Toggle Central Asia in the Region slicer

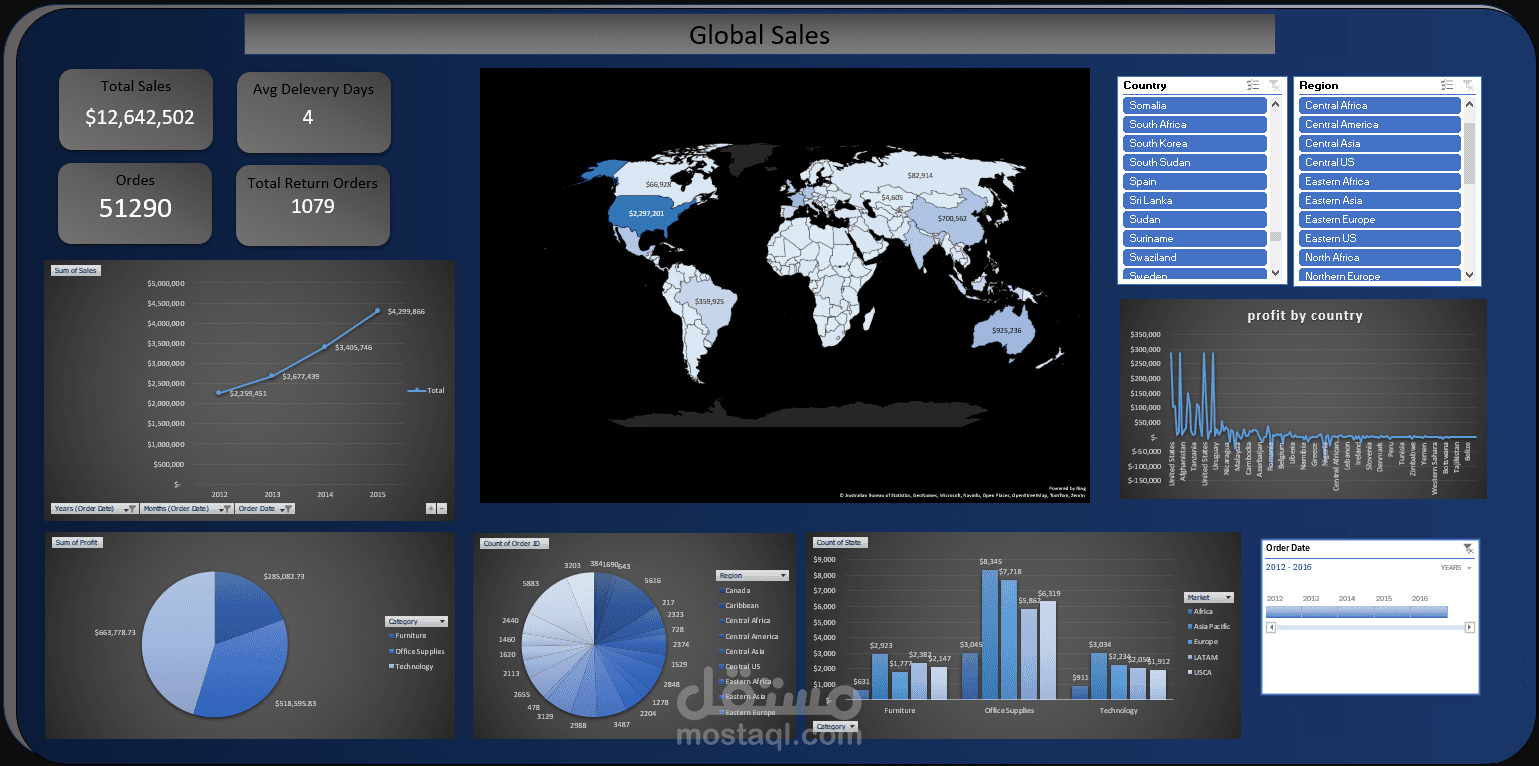click(1380, 143)
